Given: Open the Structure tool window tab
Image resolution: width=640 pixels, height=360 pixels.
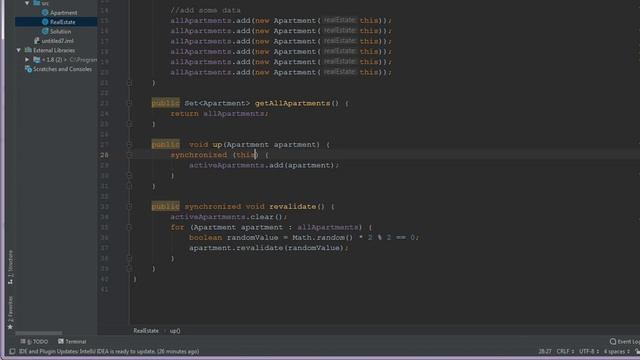Looking at the screenshot, I should (10, 267).
